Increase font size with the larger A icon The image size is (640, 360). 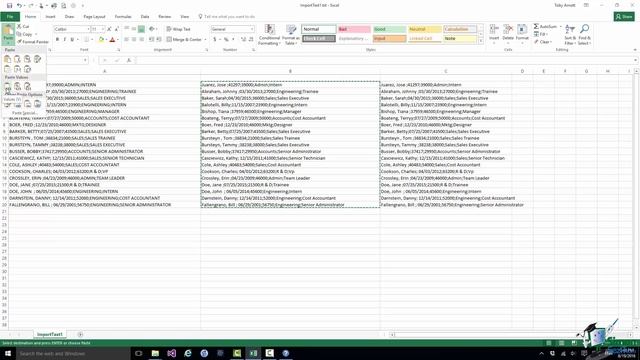coord(109,29)
